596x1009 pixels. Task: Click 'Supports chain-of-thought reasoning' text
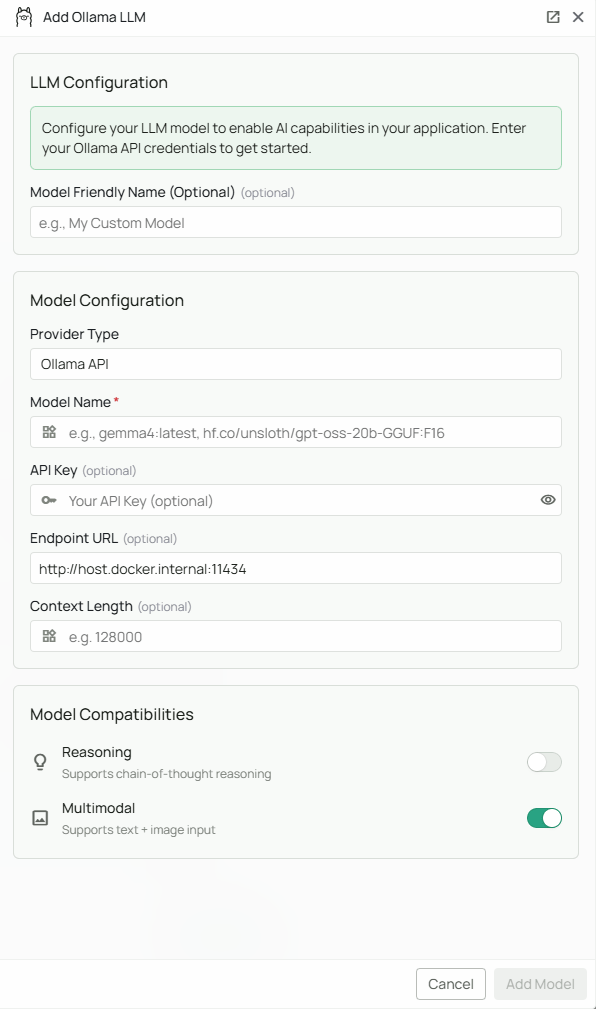[167, 773]
